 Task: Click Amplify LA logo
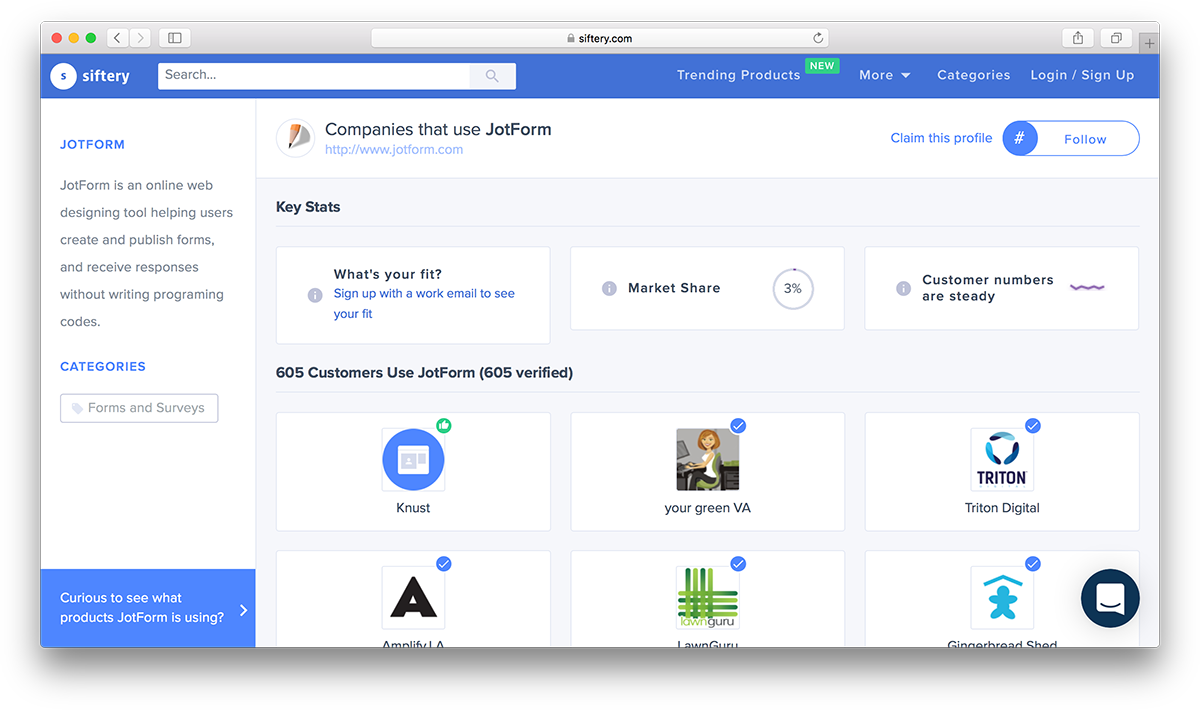[413, 597]
